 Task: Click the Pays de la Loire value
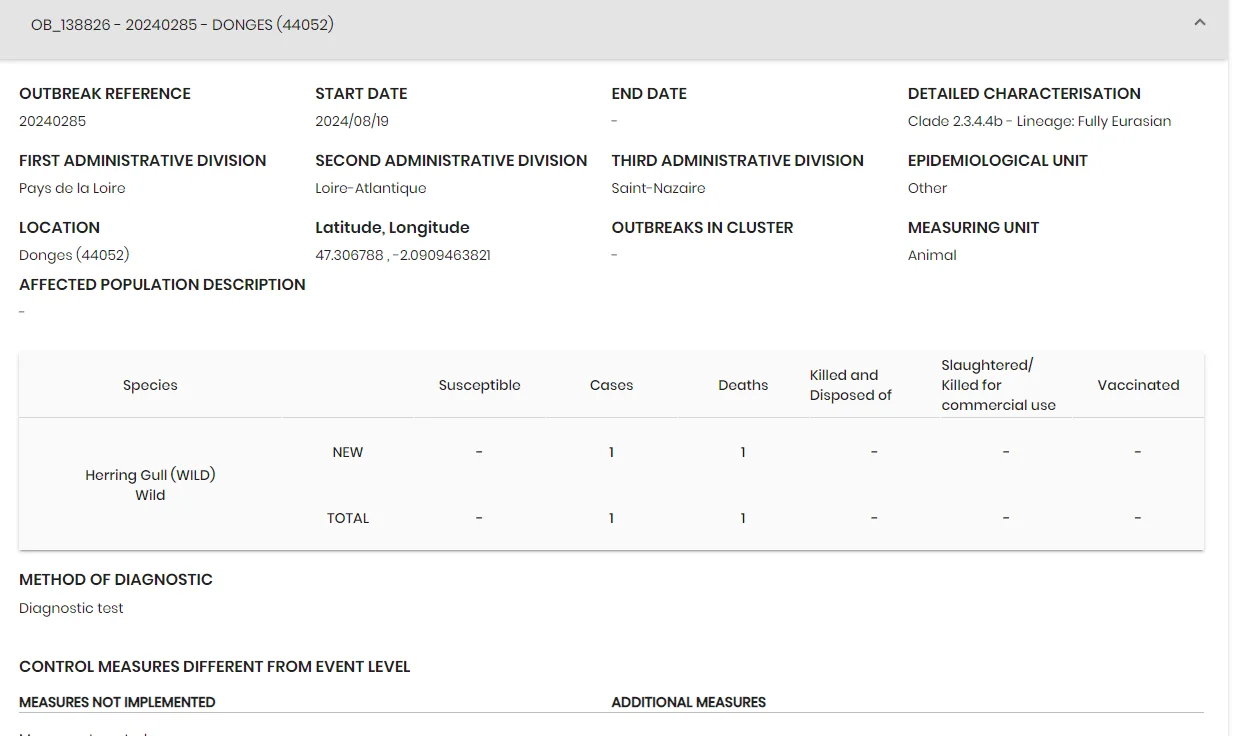point(72,188)
